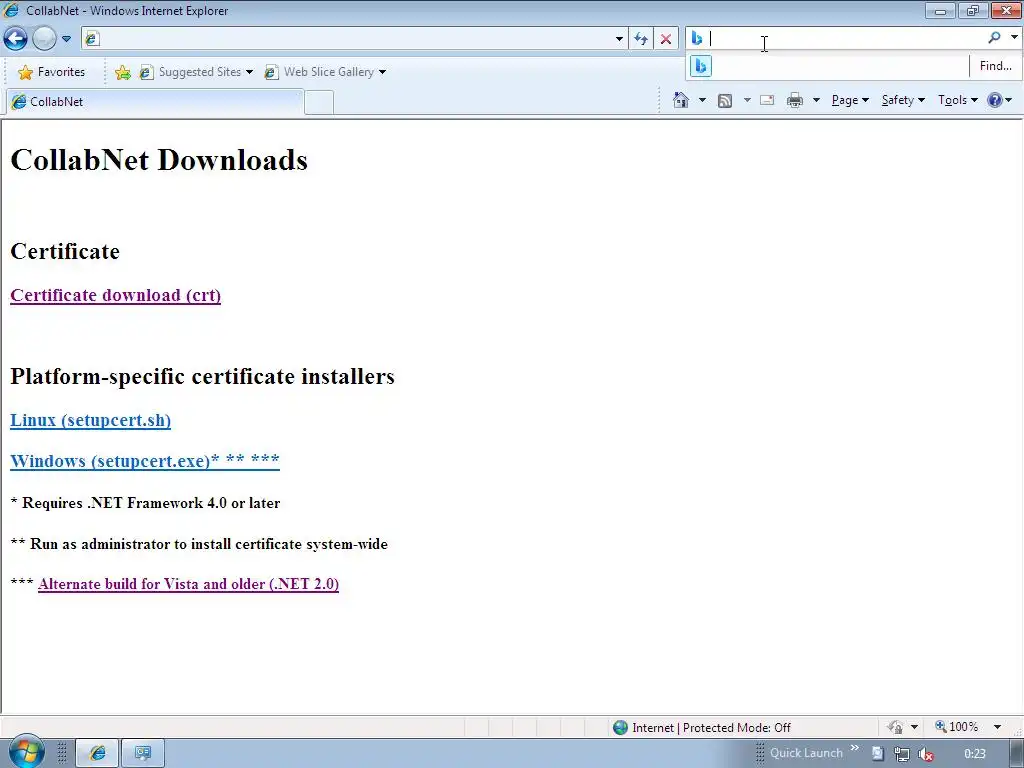1024x768 pixels.
Task: Follow the Certificate download (crt) link
Action: 116,295
